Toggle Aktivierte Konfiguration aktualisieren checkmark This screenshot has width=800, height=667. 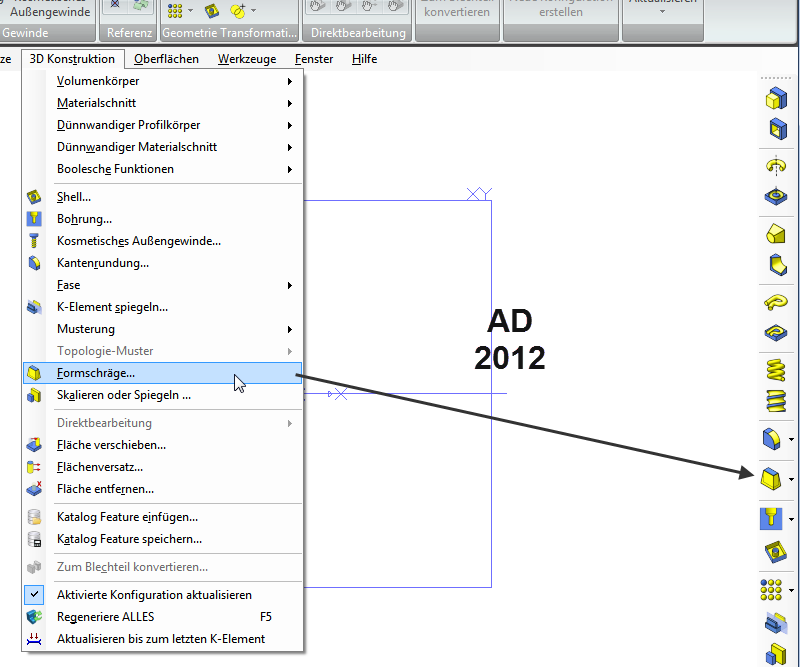point(34,595)
